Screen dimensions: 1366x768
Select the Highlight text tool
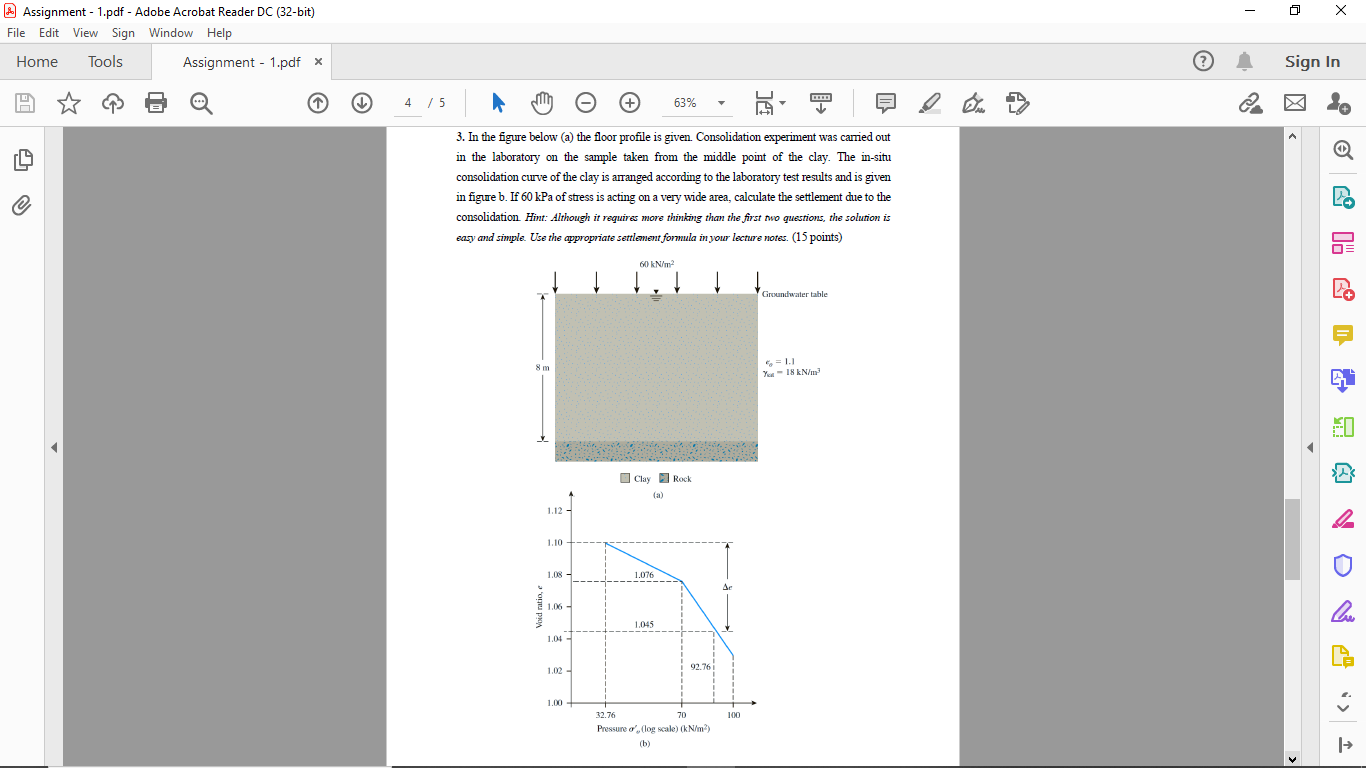(929, 103)
